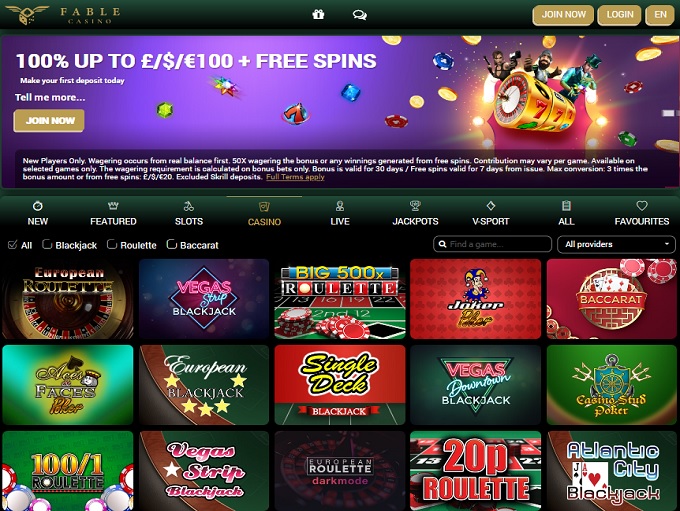Select the V-SPORT diamond icon category
This screenshot has height=511, width=680.
(490, 206)
